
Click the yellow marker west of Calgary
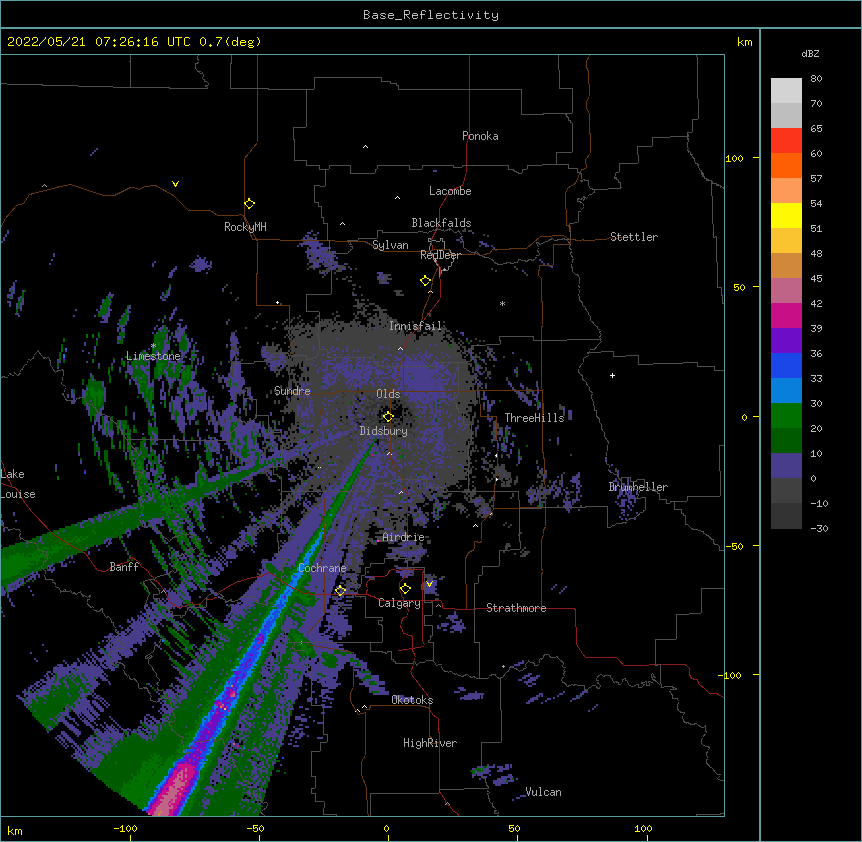tap(340, 591)
